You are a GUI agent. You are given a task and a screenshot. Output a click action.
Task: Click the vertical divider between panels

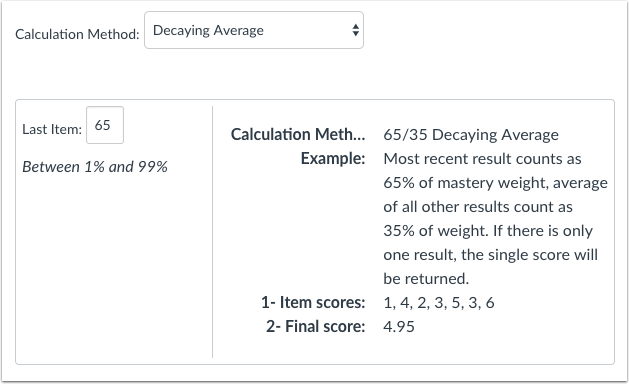[213, 232]
